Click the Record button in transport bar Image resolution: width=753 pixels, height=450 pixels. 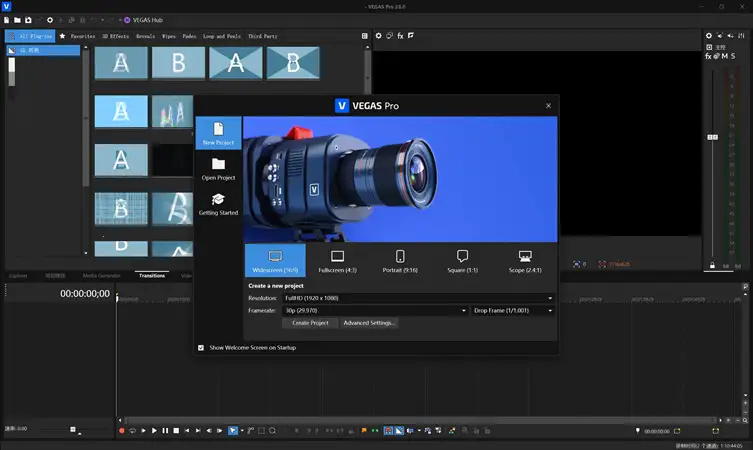(121, 431)
